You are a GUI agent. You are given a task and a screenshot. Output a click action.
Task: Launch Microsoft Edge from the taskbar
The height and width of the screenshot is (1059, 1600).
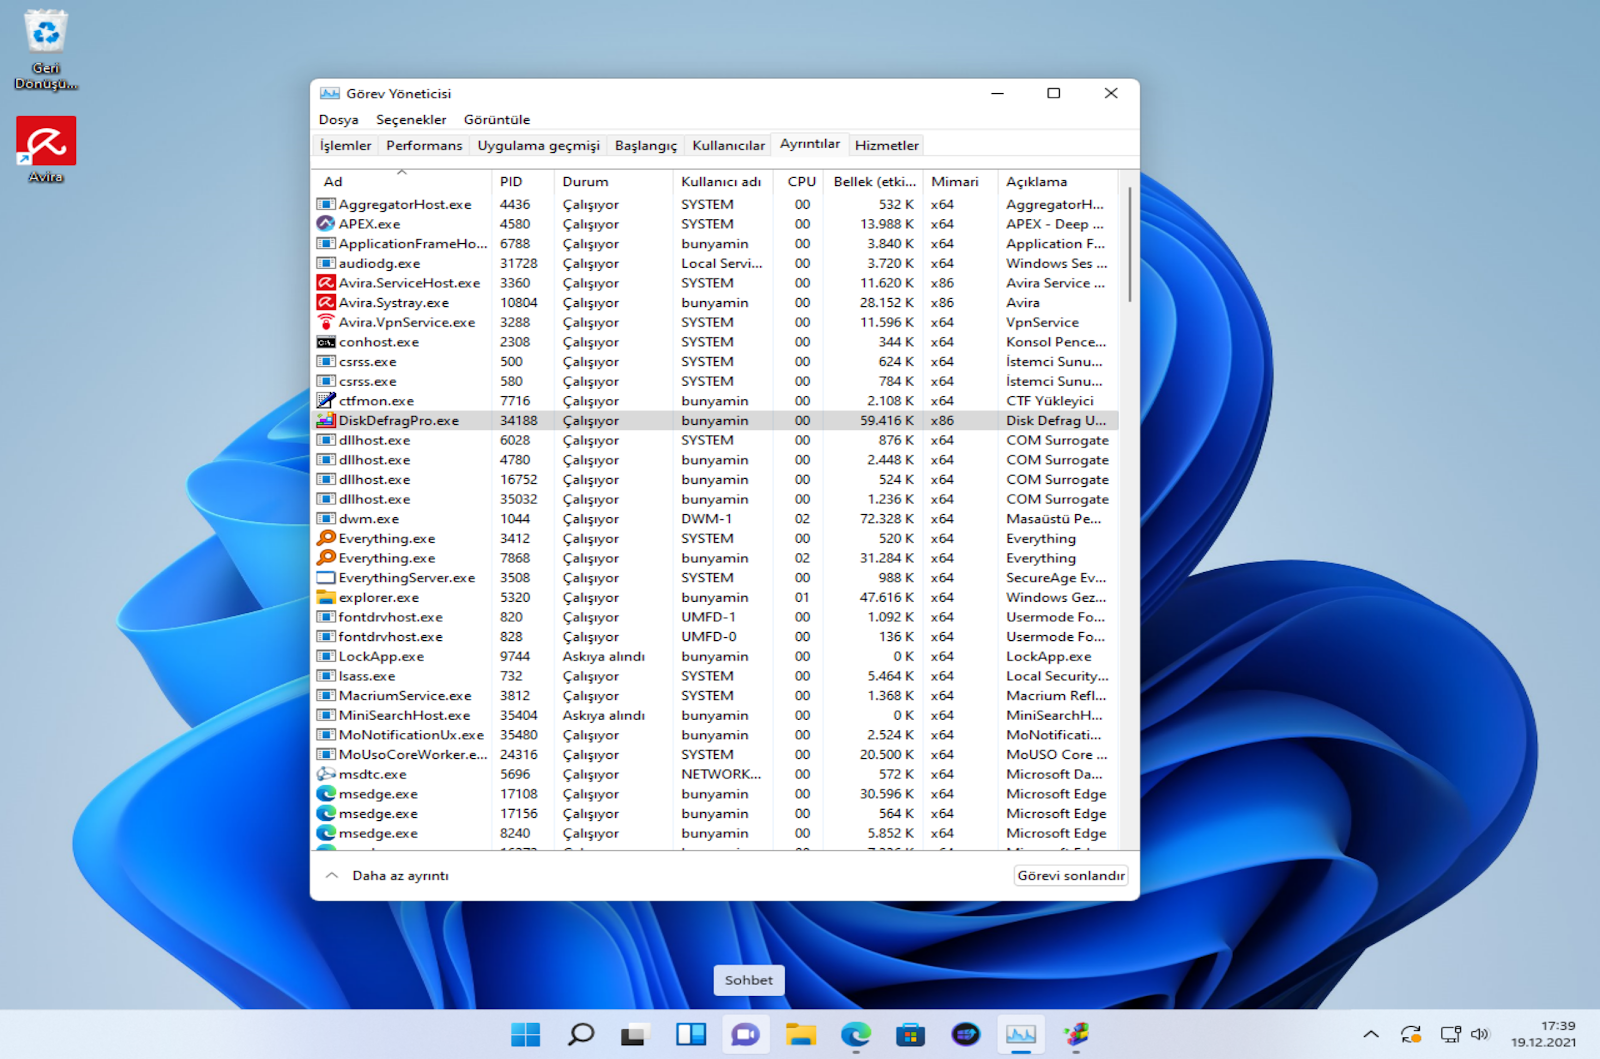(x=855, y=1035)
